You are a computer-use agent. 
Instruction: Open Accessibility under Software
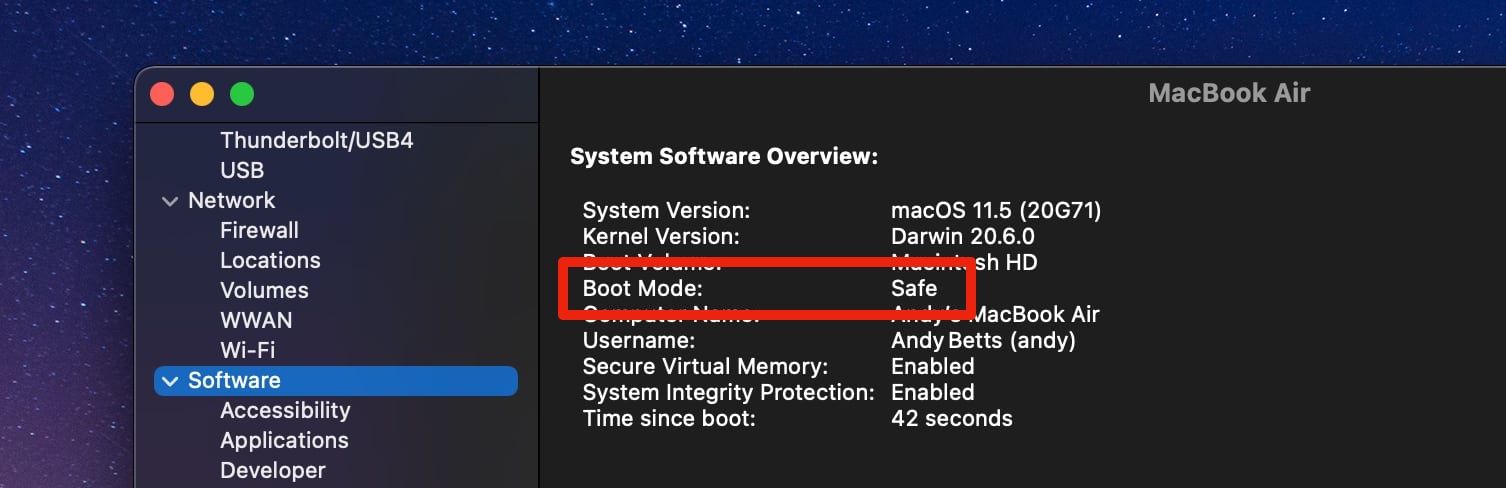[x=285, y=410]
